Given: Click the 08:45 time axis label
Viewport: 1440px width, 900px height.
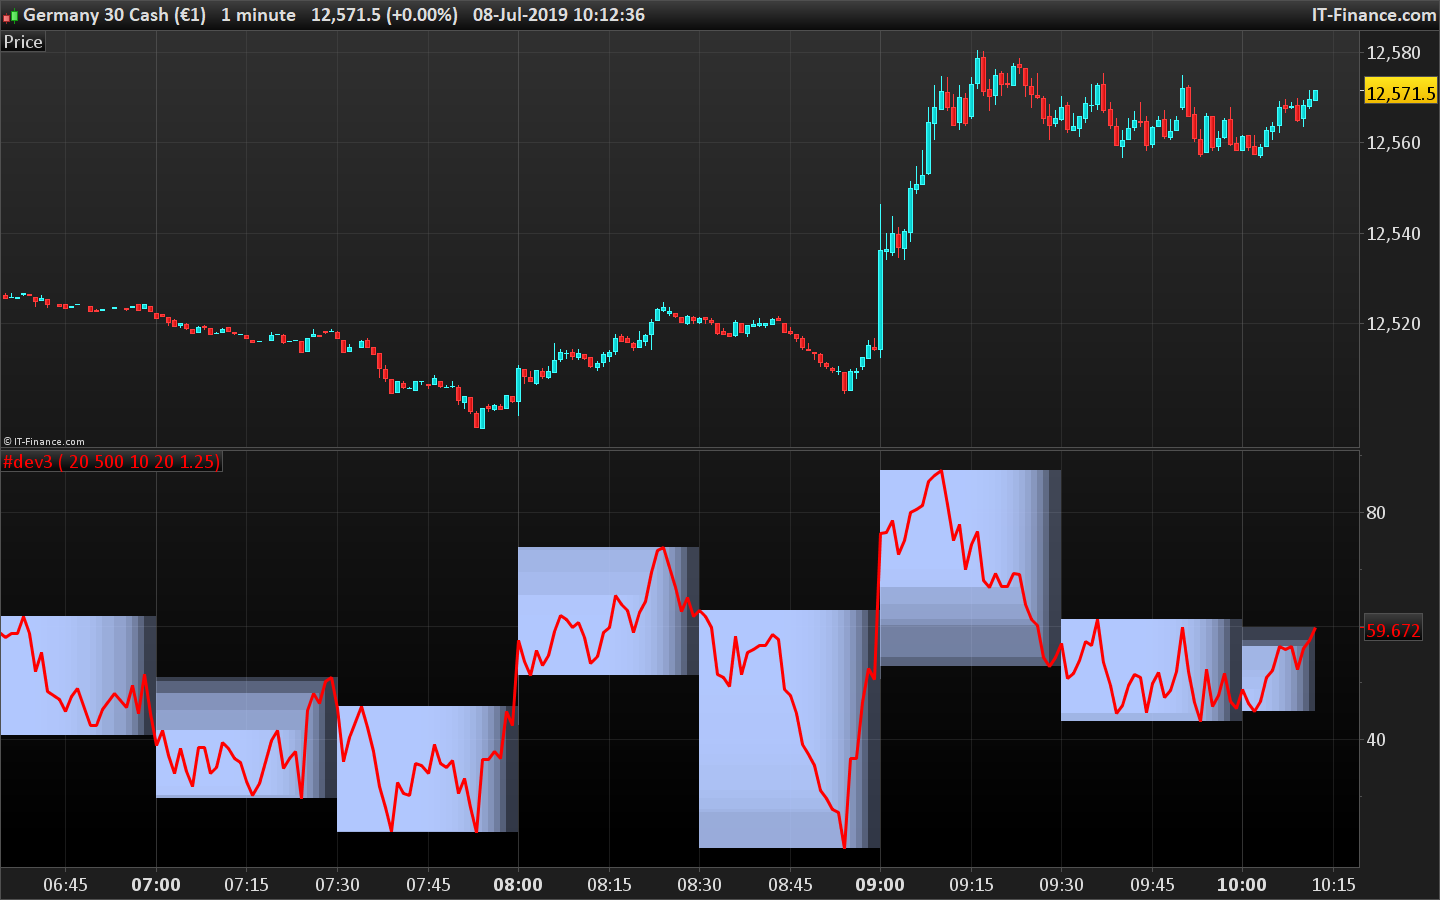Looking at the screenshot, I should 790,885.
